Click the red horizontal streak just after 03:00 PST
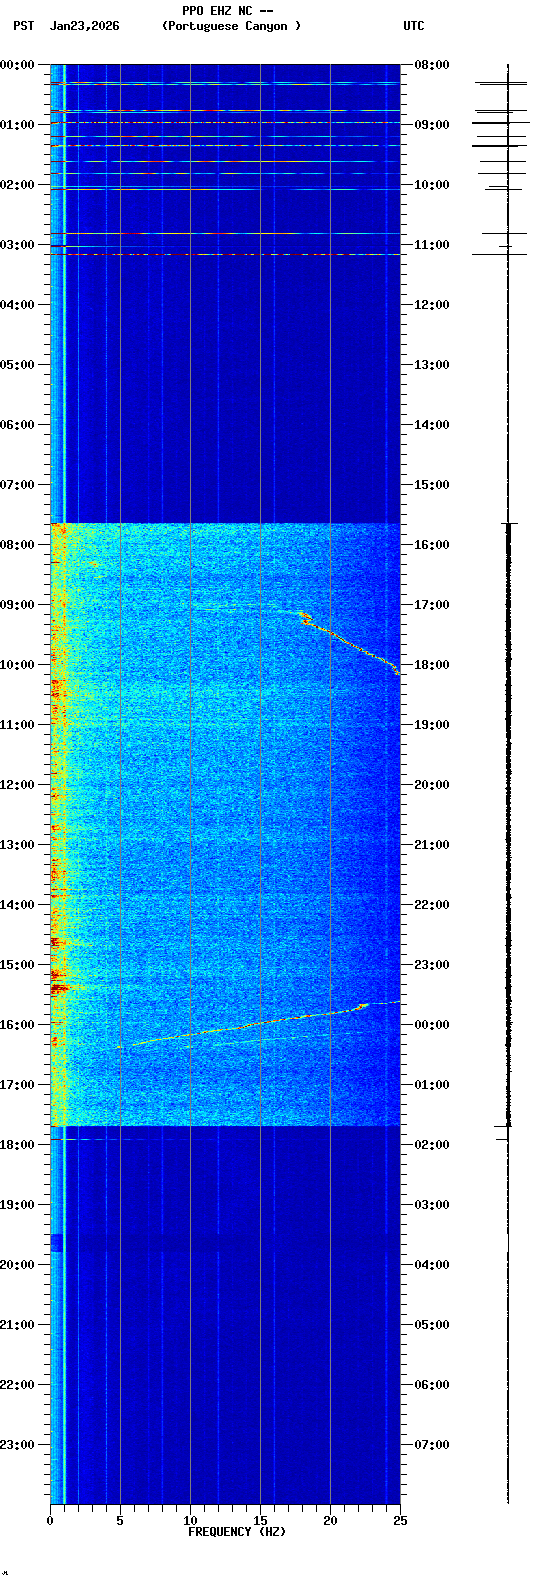The width and height of the screenshot is (552, 1584). 225,254
